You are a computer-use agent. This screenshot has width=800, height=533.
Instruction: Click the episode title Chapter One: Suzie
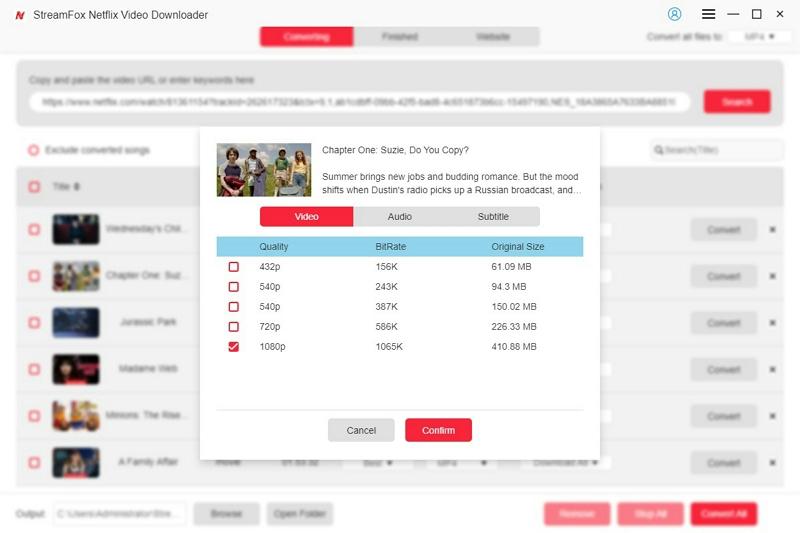click(x=395, y=150)
